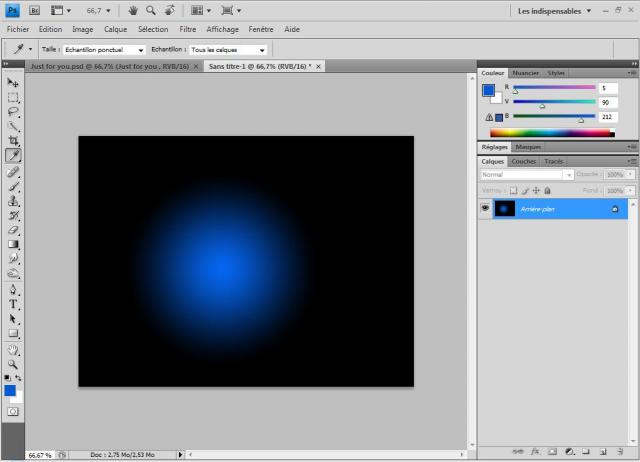Click the gamut warning triangle icon

(x=489, y=117)
